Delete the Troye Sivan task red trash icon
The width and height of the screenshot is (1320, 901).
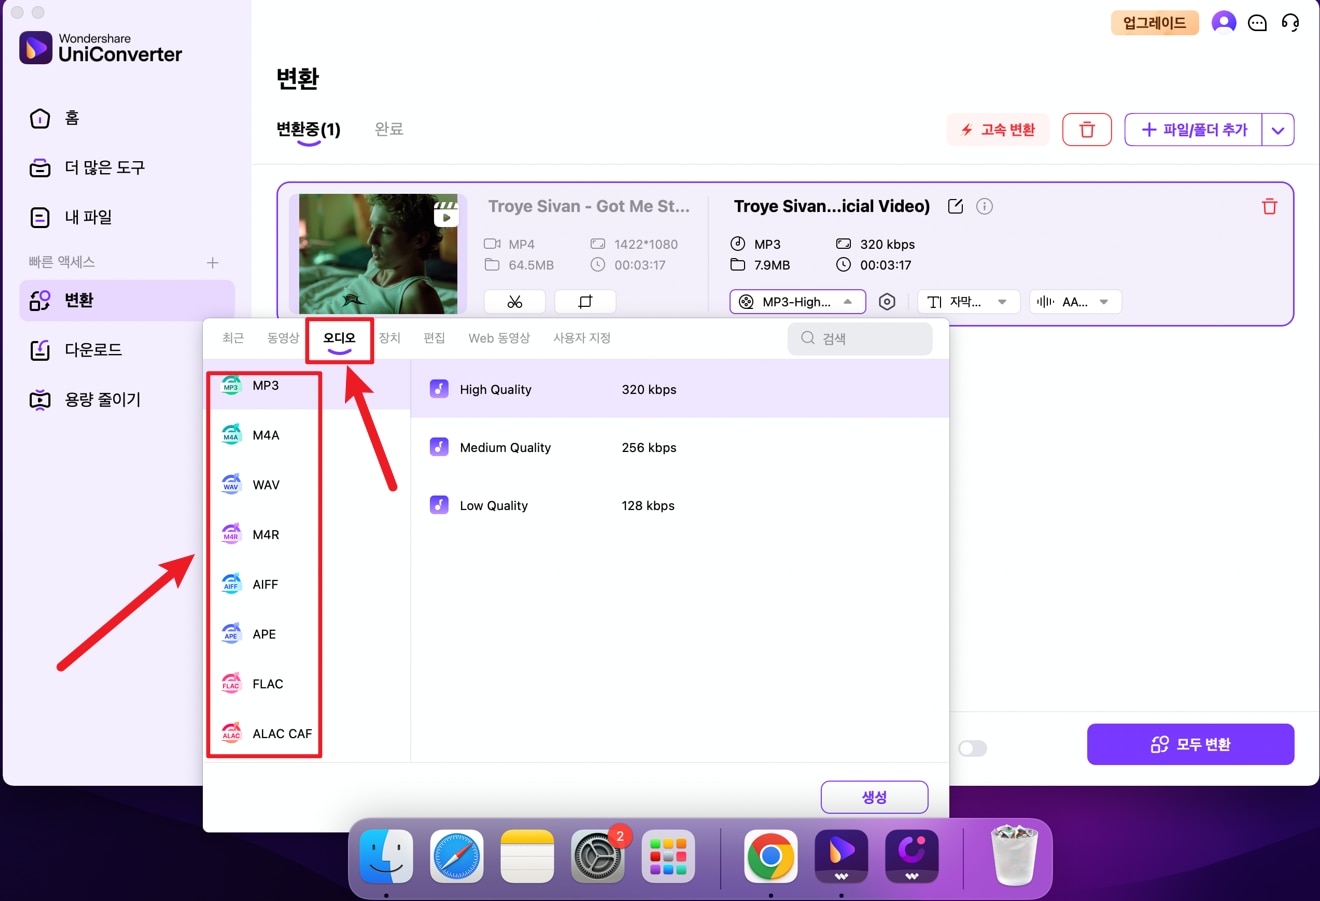pos(1269,207)
